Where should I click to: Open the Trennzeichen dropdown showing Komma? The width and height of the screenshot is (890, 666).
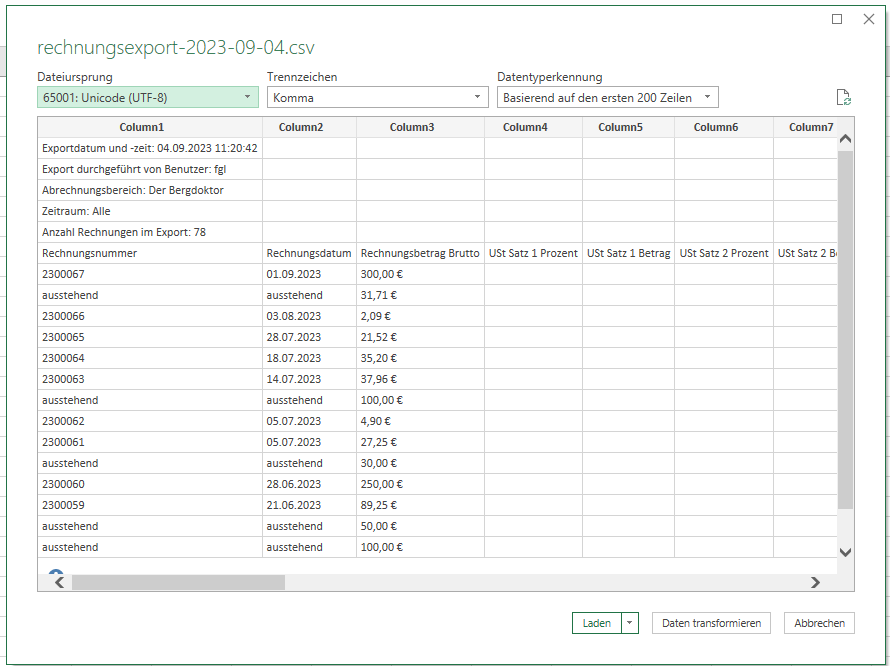pyautogui.click(x=377, y=97)
